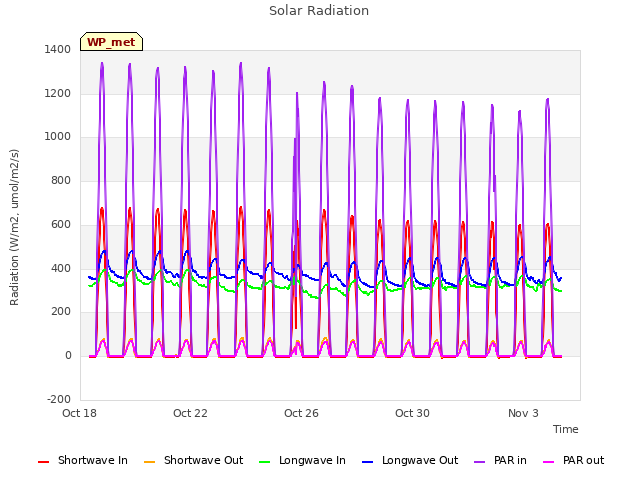Click the Time axis title
The height and width of the screenshot is (480, 640).
tap(566, 429)
